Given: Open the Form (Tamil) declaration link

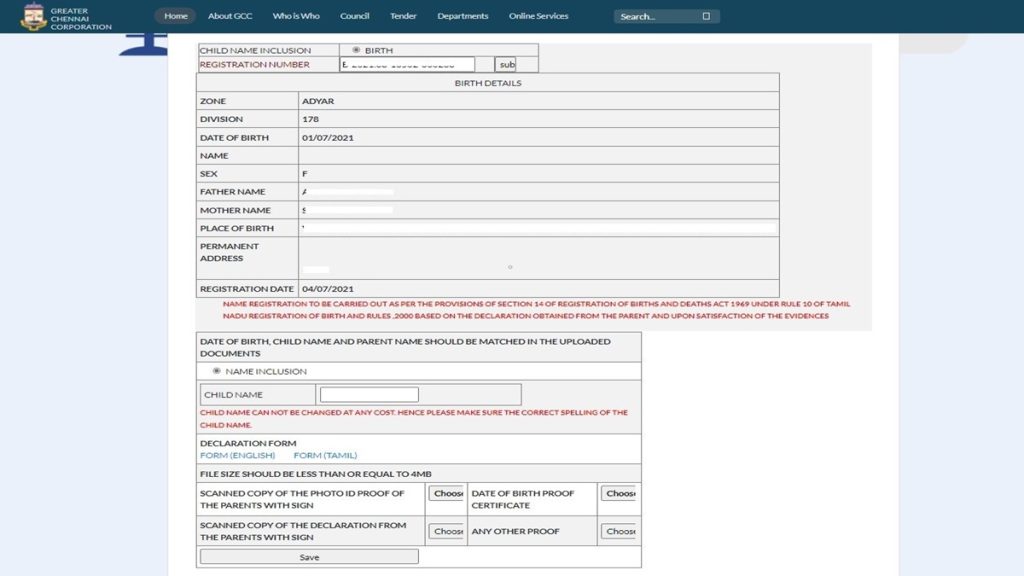Looking at the screenshot, I should (325, 455).
